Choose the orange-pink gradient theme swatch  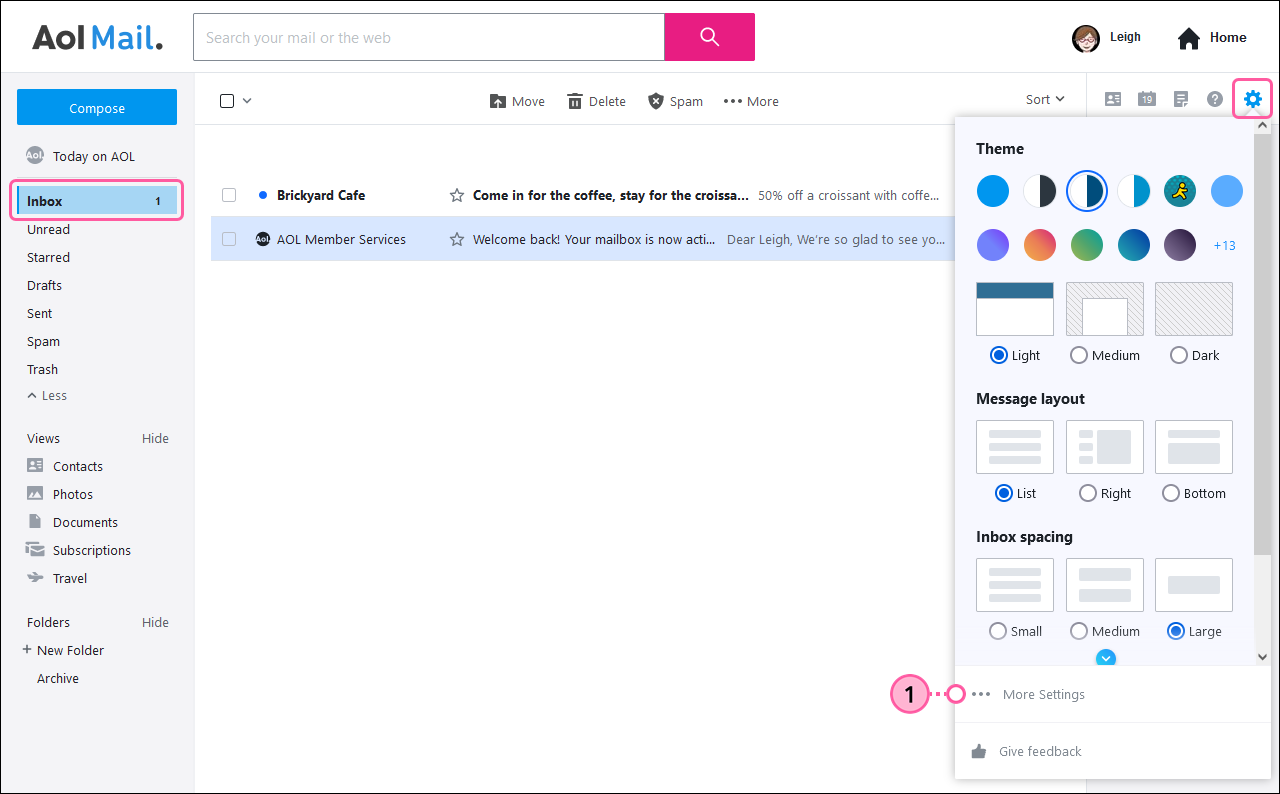coord(1040,244)
